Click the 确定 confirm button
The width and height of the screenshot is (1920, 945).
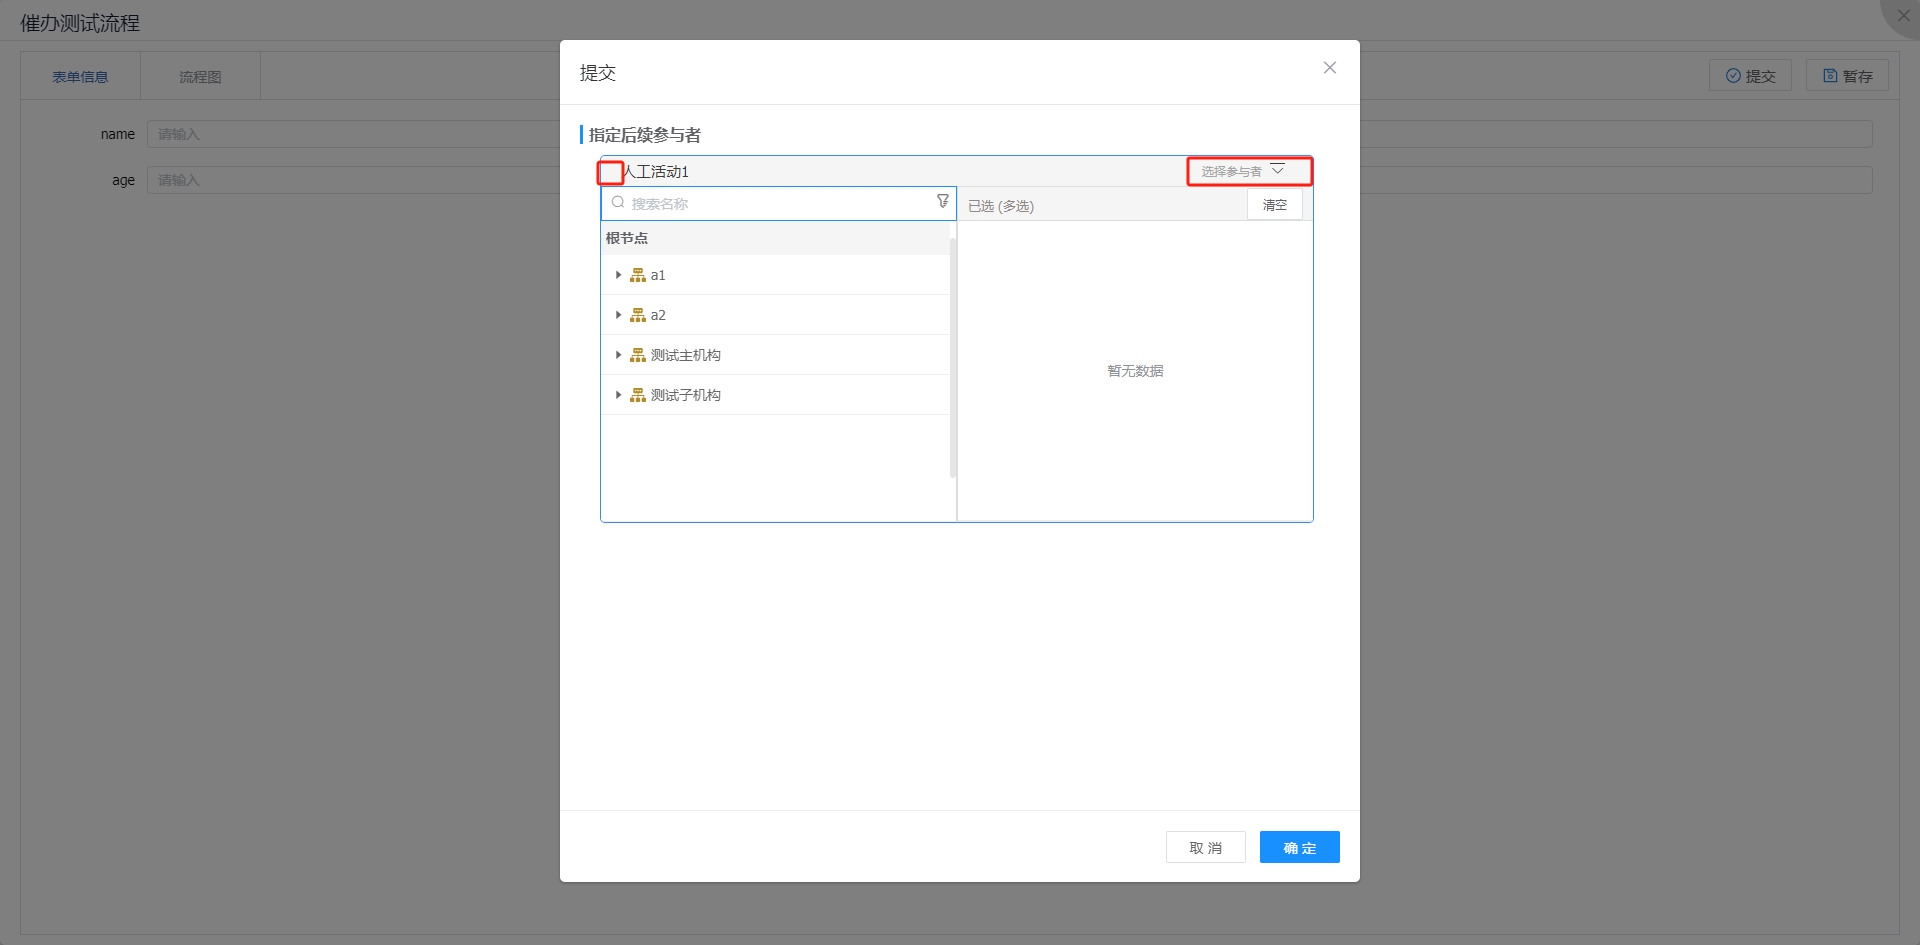point(1299,847)
